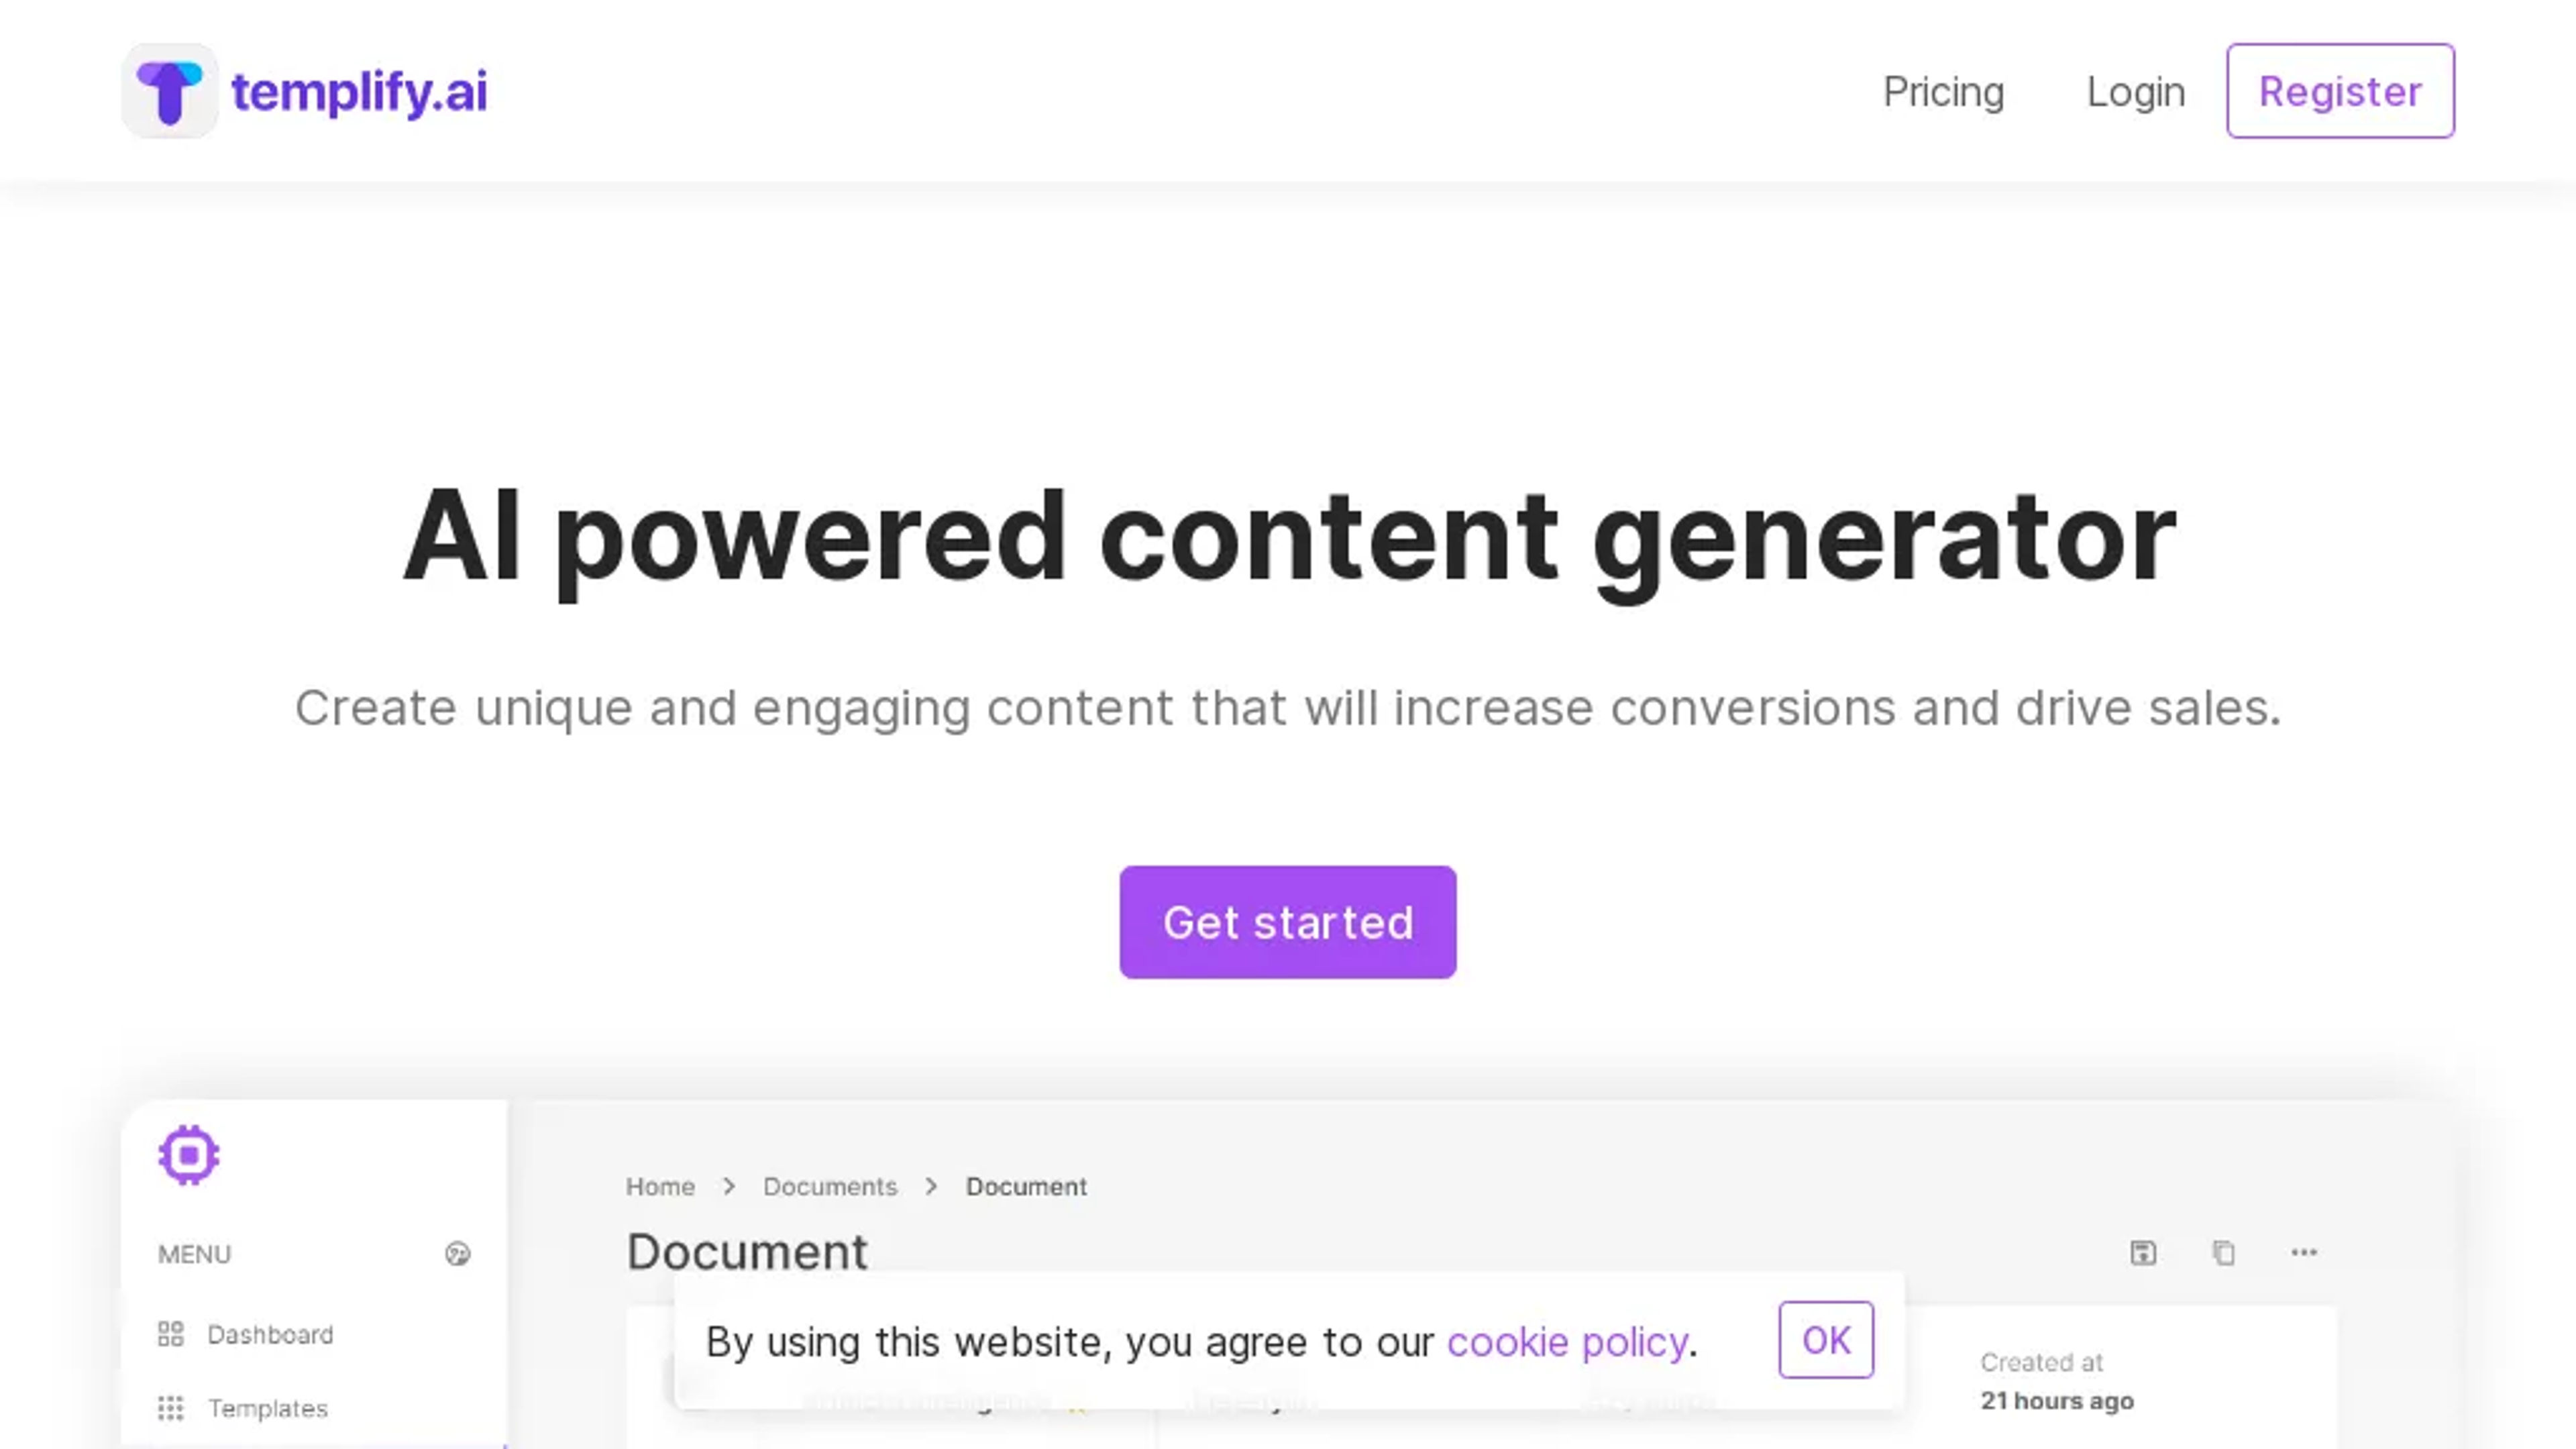Click the settings gear icon in MENU

coord(456,1252)
